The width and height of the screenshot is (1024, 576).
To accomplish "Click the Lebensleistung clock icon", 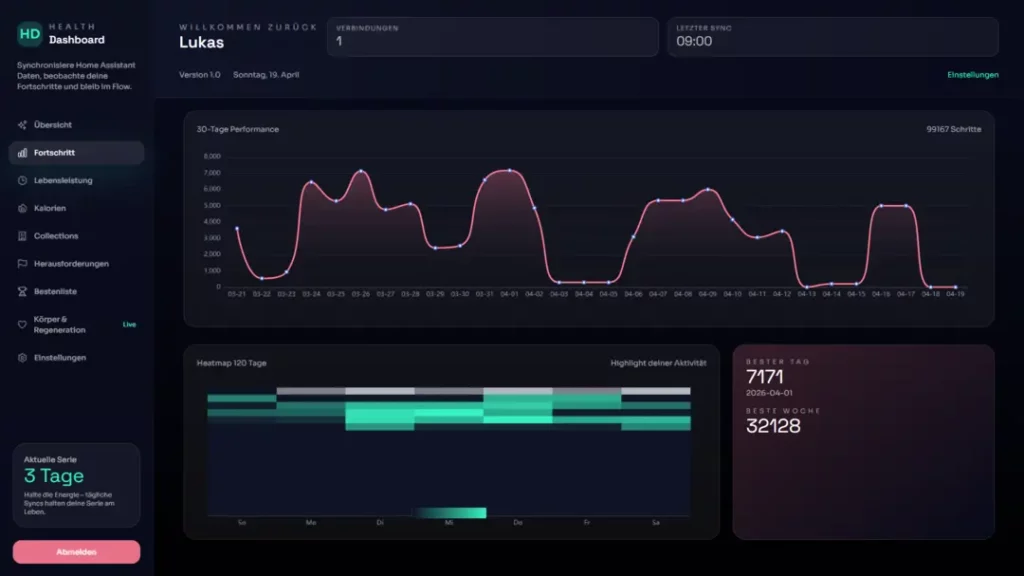I will pyautogui.click(x=22, y=180).
